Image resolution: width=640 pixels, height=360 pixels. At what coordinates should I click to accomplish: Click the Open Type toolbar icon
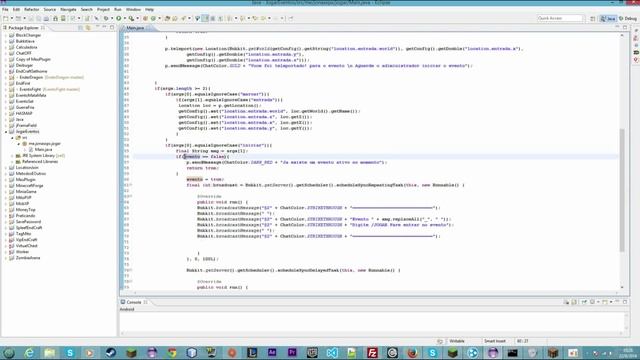[167, 18]
